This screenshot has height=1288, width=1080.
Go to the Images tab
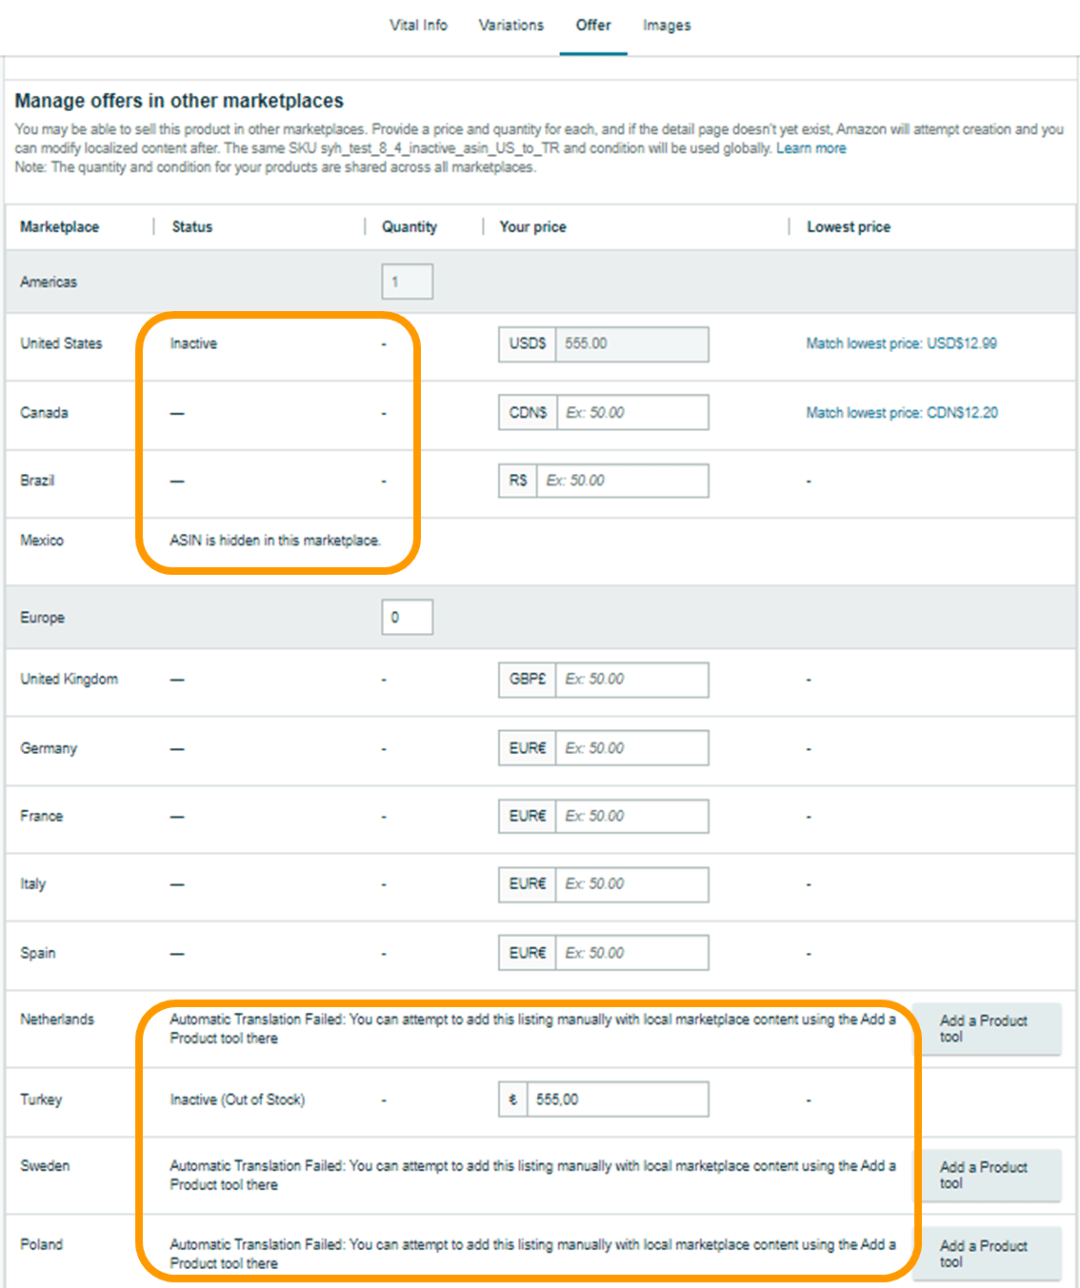[667, 25]
